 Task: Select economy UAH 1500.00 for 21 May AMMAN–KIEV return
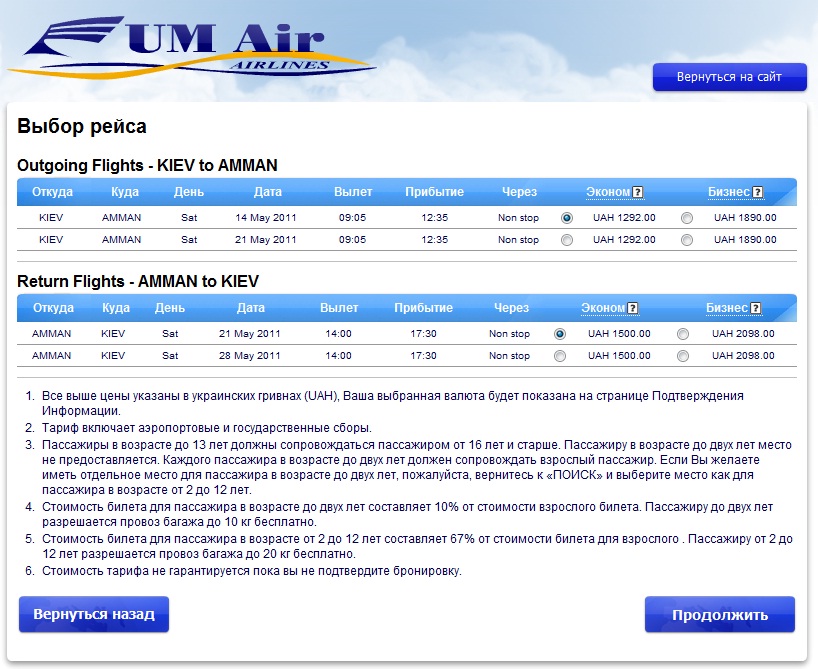(560, 334)
